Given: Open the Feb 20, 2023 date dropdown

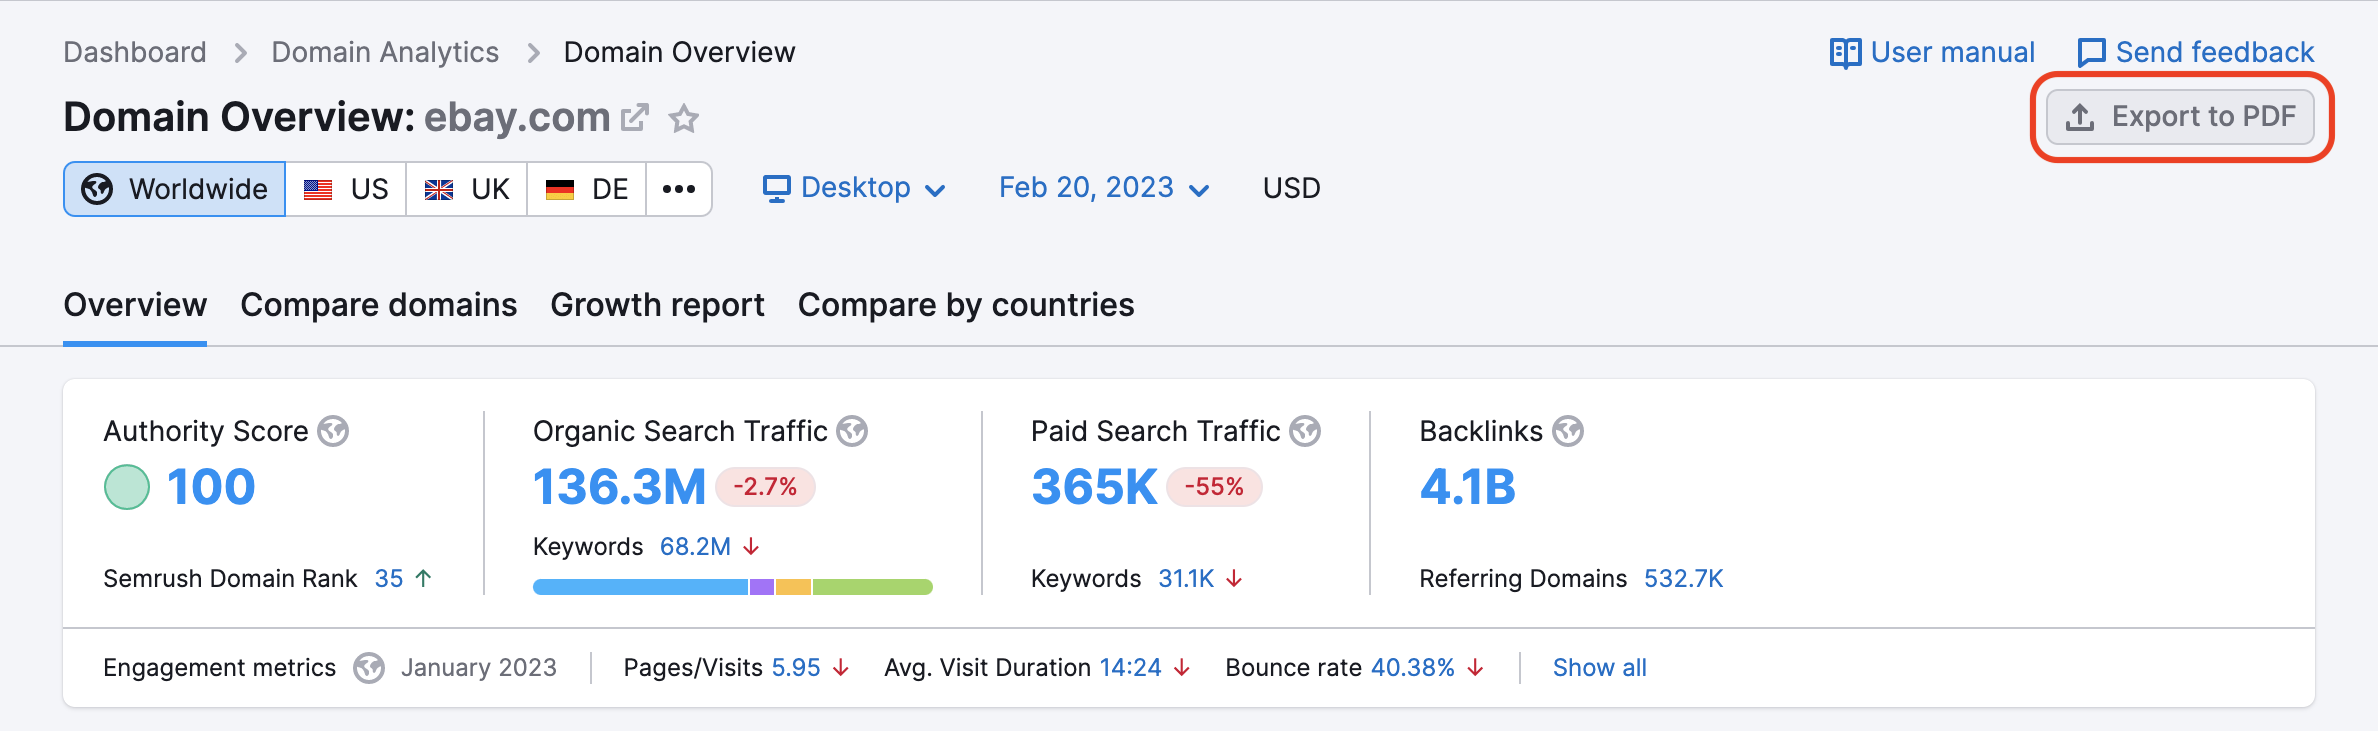Looking at the screenshot, I should click(1104, 188).
